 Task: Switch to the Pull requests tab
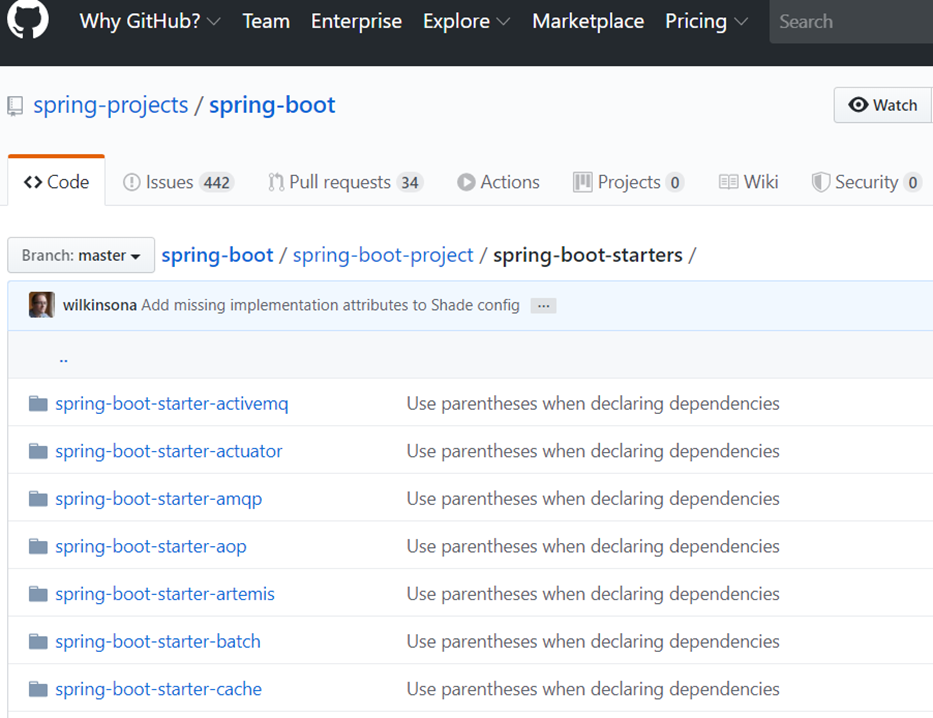[345, 182]
